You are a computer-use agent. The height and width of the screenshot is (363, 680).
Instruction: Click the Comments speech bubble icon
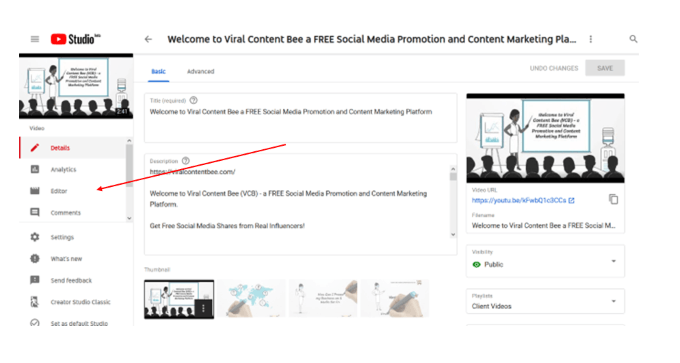point(35,212)
